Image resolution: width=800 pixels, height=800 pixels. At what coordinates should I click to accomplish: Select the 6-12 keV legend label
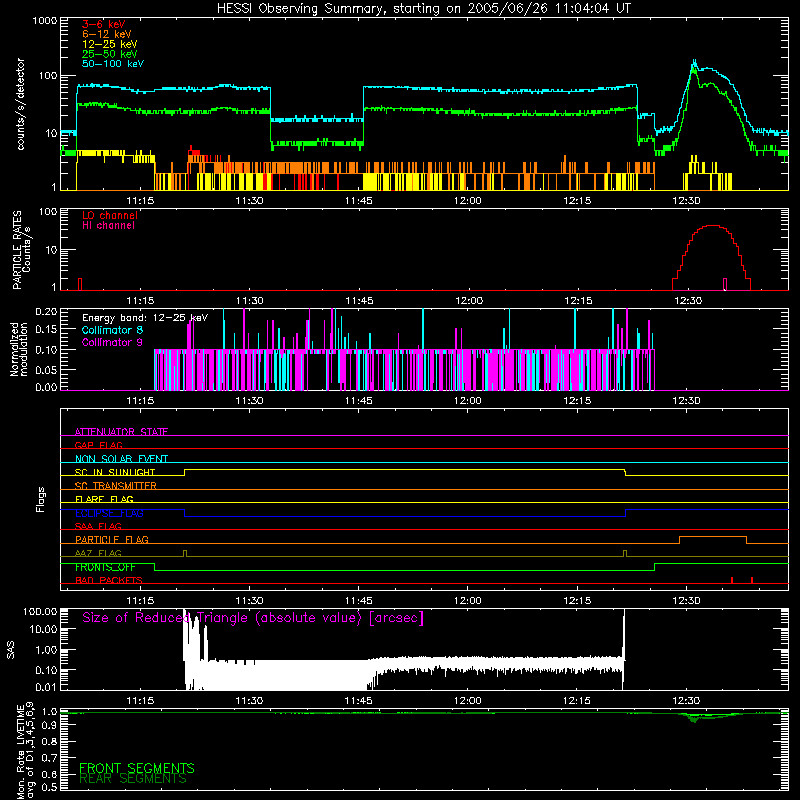(x=106, y=34)
